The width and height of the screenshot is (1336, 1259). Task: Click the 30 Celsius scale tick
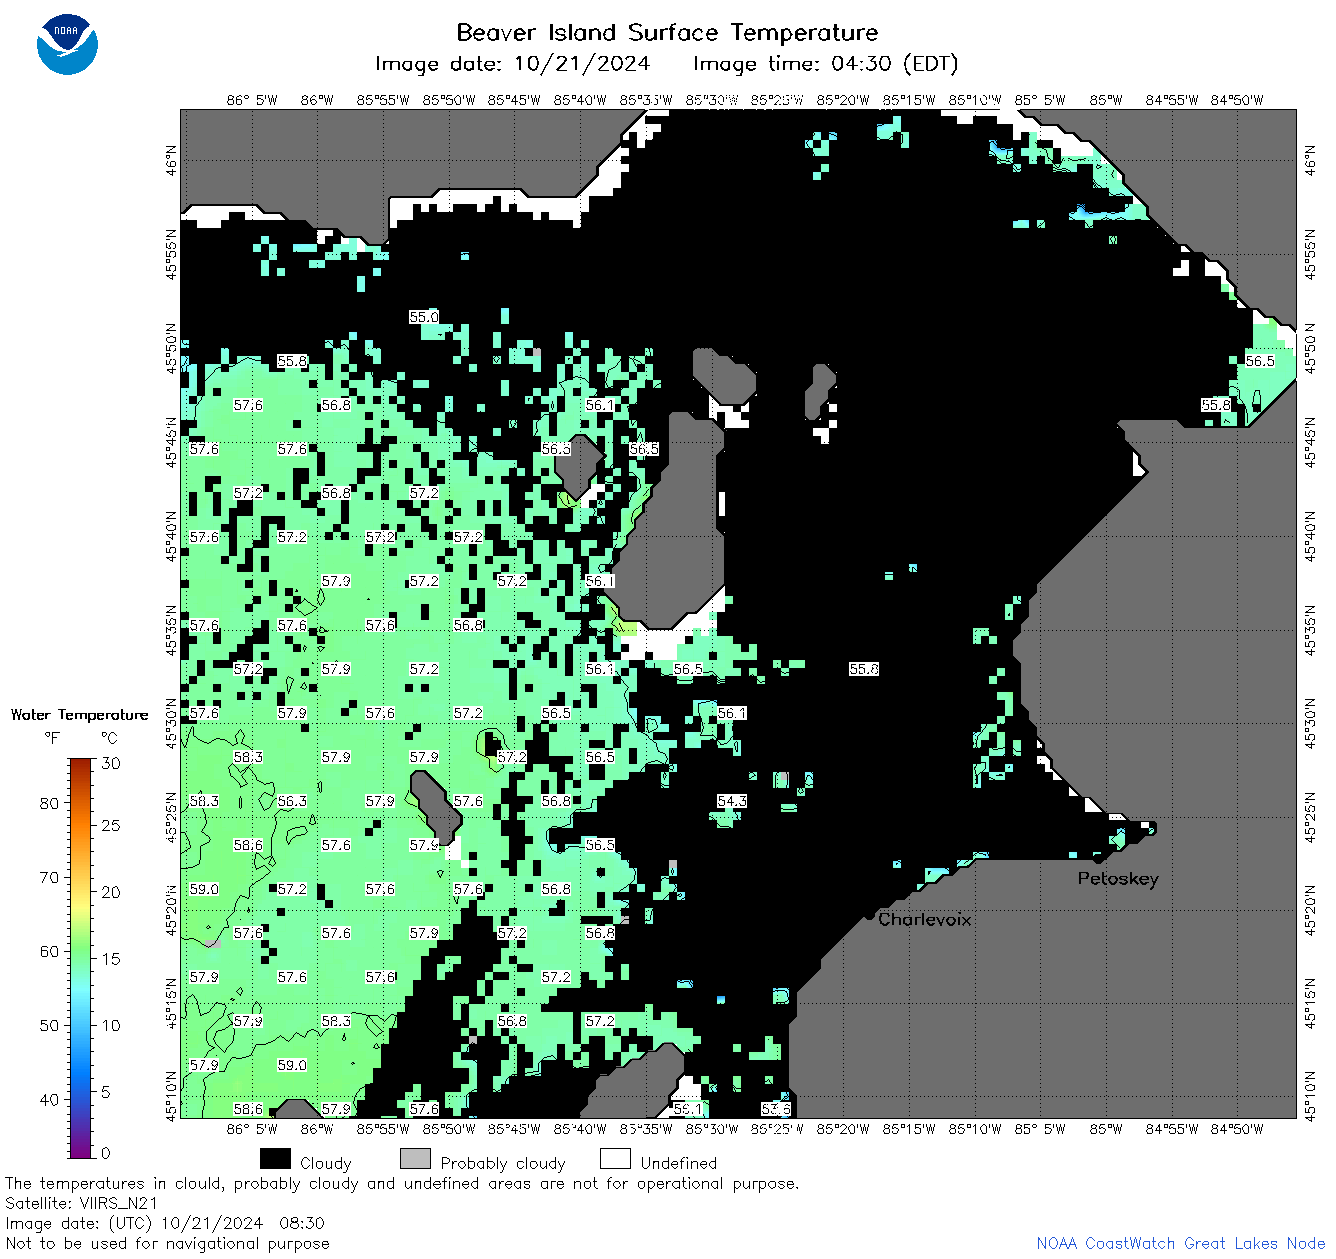pos(111,763)
